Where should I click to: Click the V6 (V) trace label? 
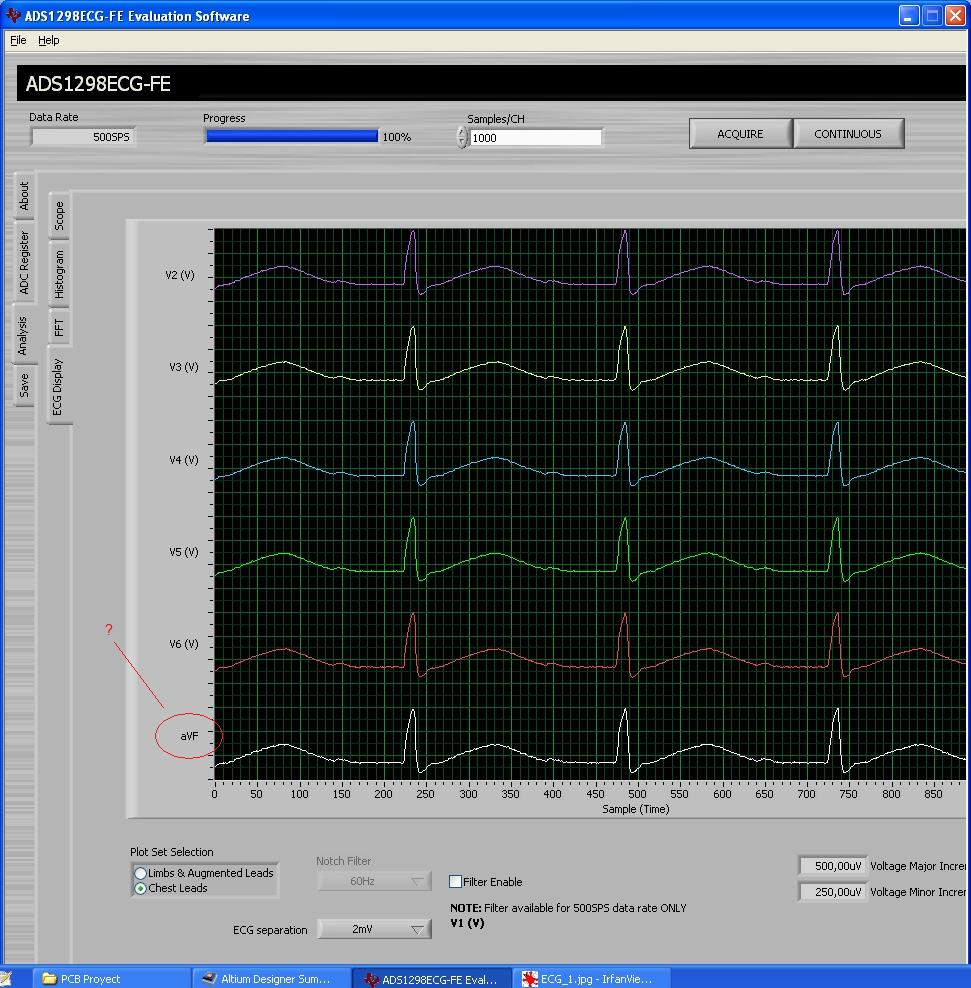coord(183,644)
